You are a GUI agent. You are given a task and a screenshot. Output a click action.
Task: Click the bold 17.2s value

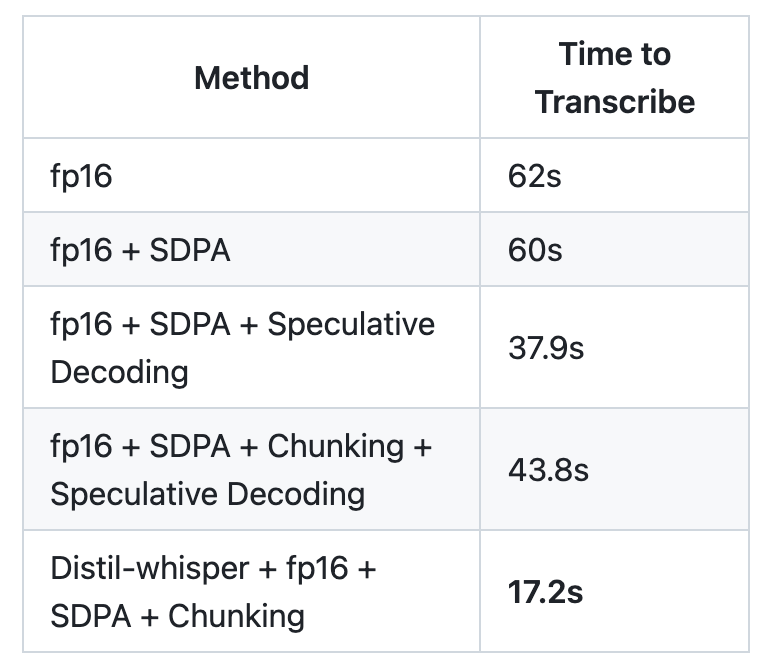tap(545, 592)
